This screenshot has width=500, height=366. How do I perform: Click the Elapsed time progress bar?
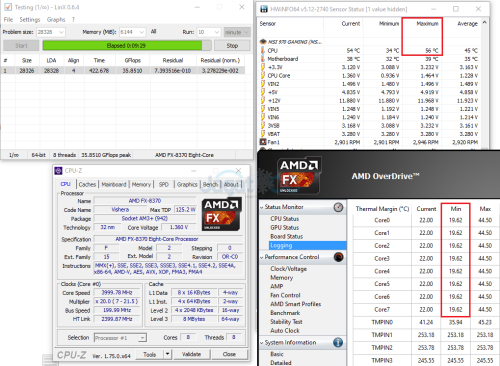pos(127,45)
